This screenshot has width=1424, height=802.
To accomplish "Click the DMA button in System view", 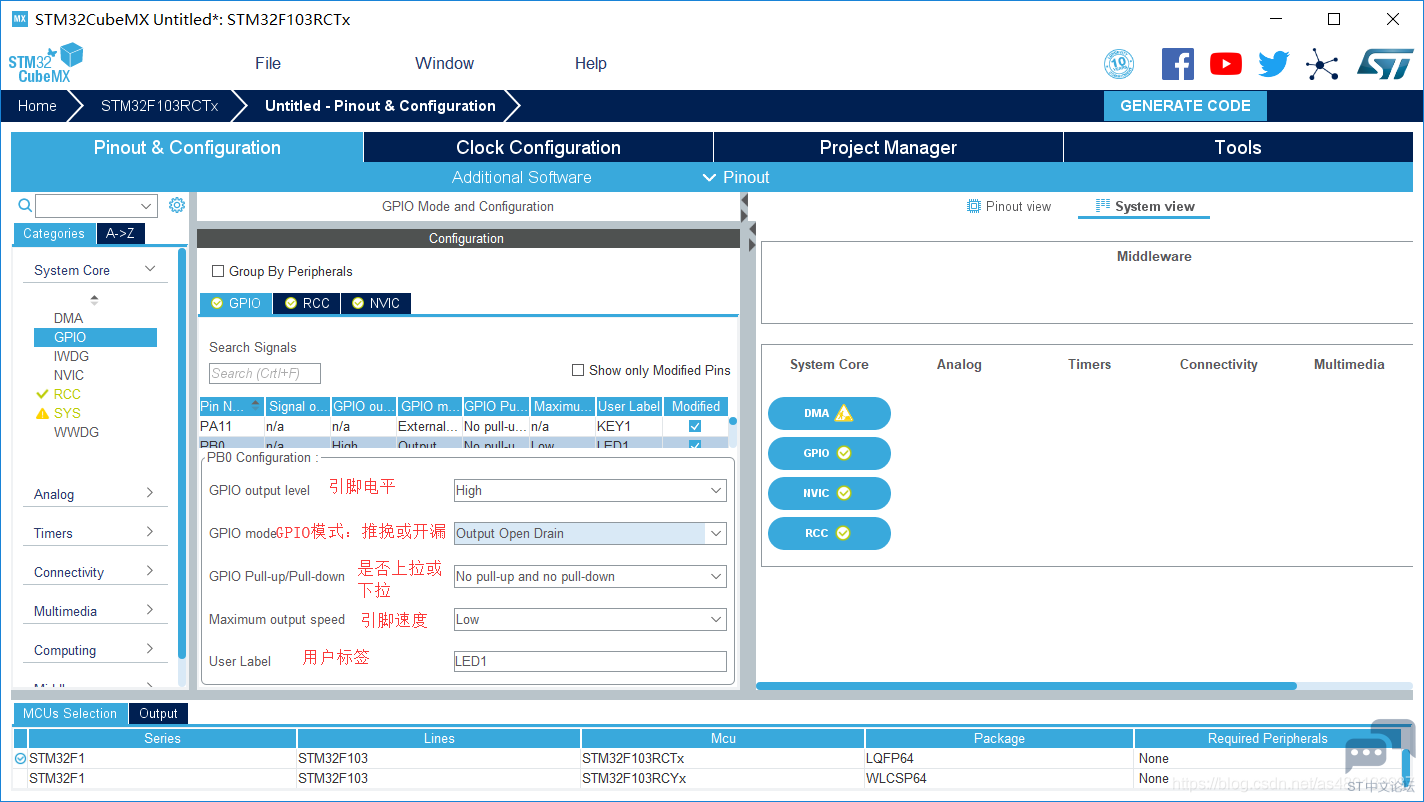I will coord(829,413).
